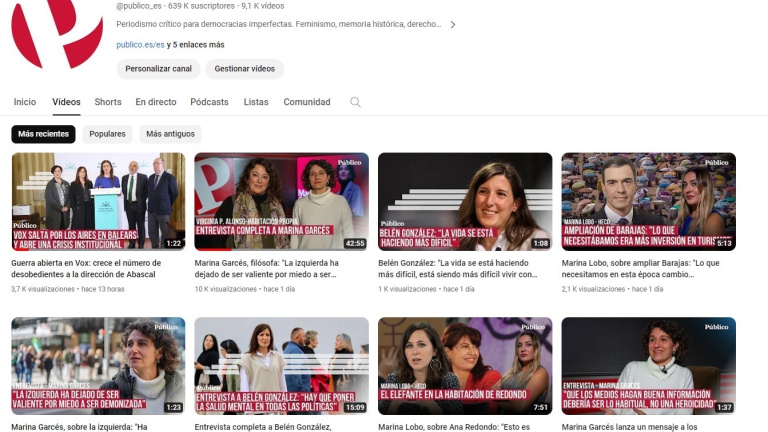The image size is (768, 432).
Task: Expand the channel description chevron
Action: [x=452, y=24]
